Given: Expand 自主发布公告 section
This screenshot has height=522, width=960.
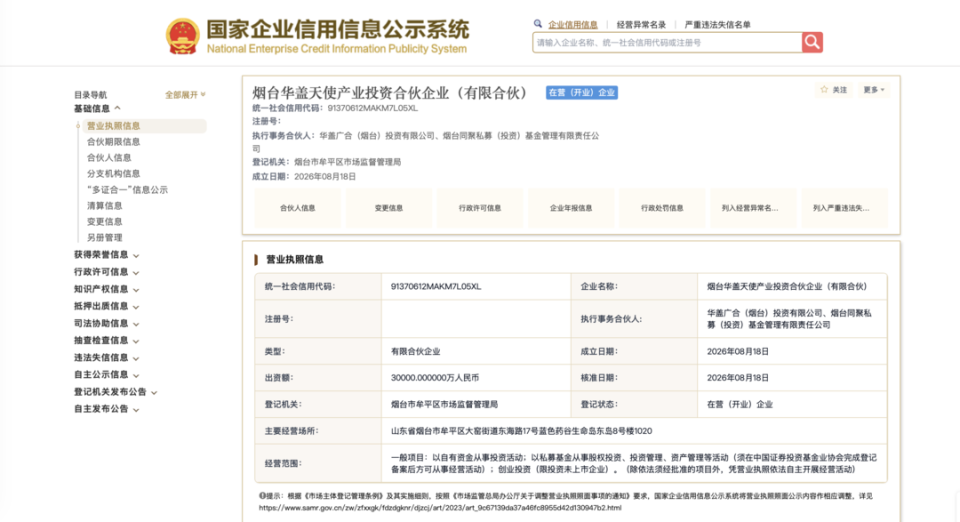Looking at the screenshot, I should click(107, 409).
